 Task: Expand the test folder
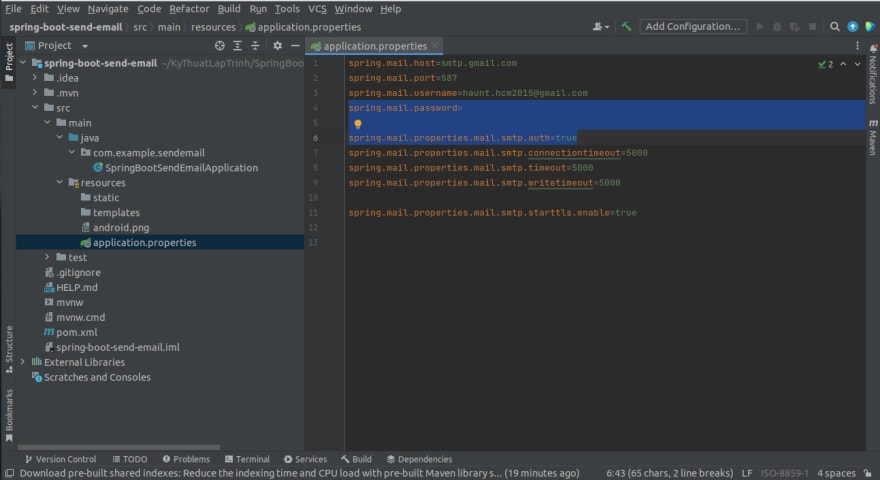[47, 257]
